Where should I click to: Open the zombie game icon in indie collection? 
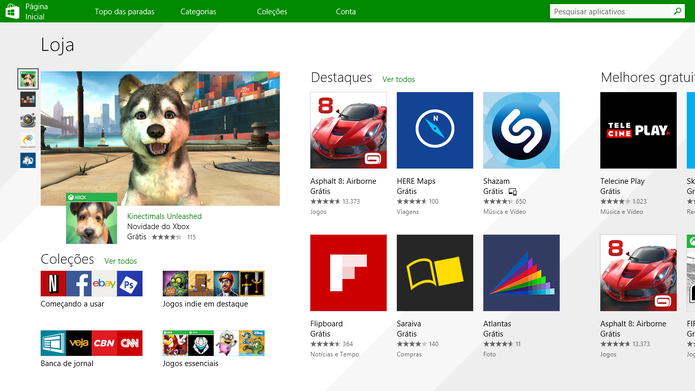176,283
